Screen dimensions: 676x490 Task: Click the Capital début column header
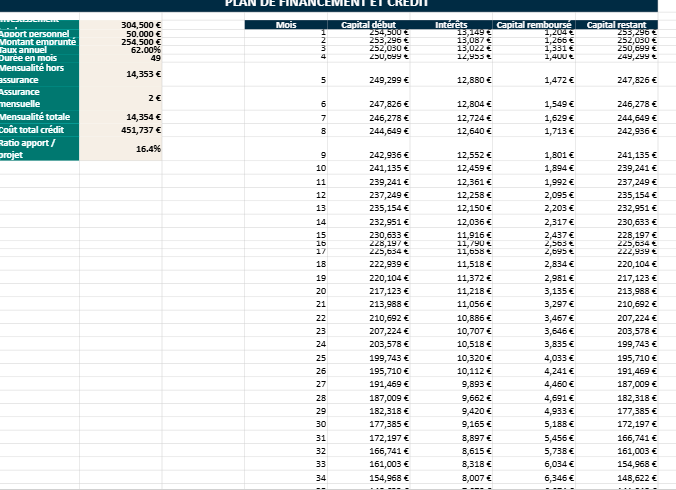tap(369, 25)
